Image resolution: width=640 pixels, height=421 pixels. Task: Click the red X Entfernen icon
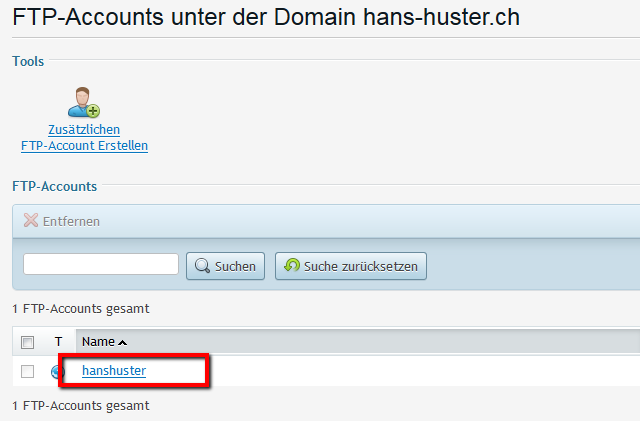(31, 221)
